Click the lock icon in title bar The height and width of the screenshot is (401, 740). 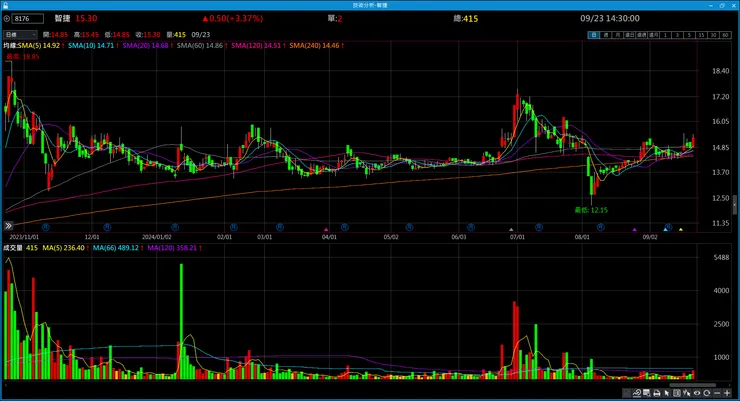tap(6, 5)
